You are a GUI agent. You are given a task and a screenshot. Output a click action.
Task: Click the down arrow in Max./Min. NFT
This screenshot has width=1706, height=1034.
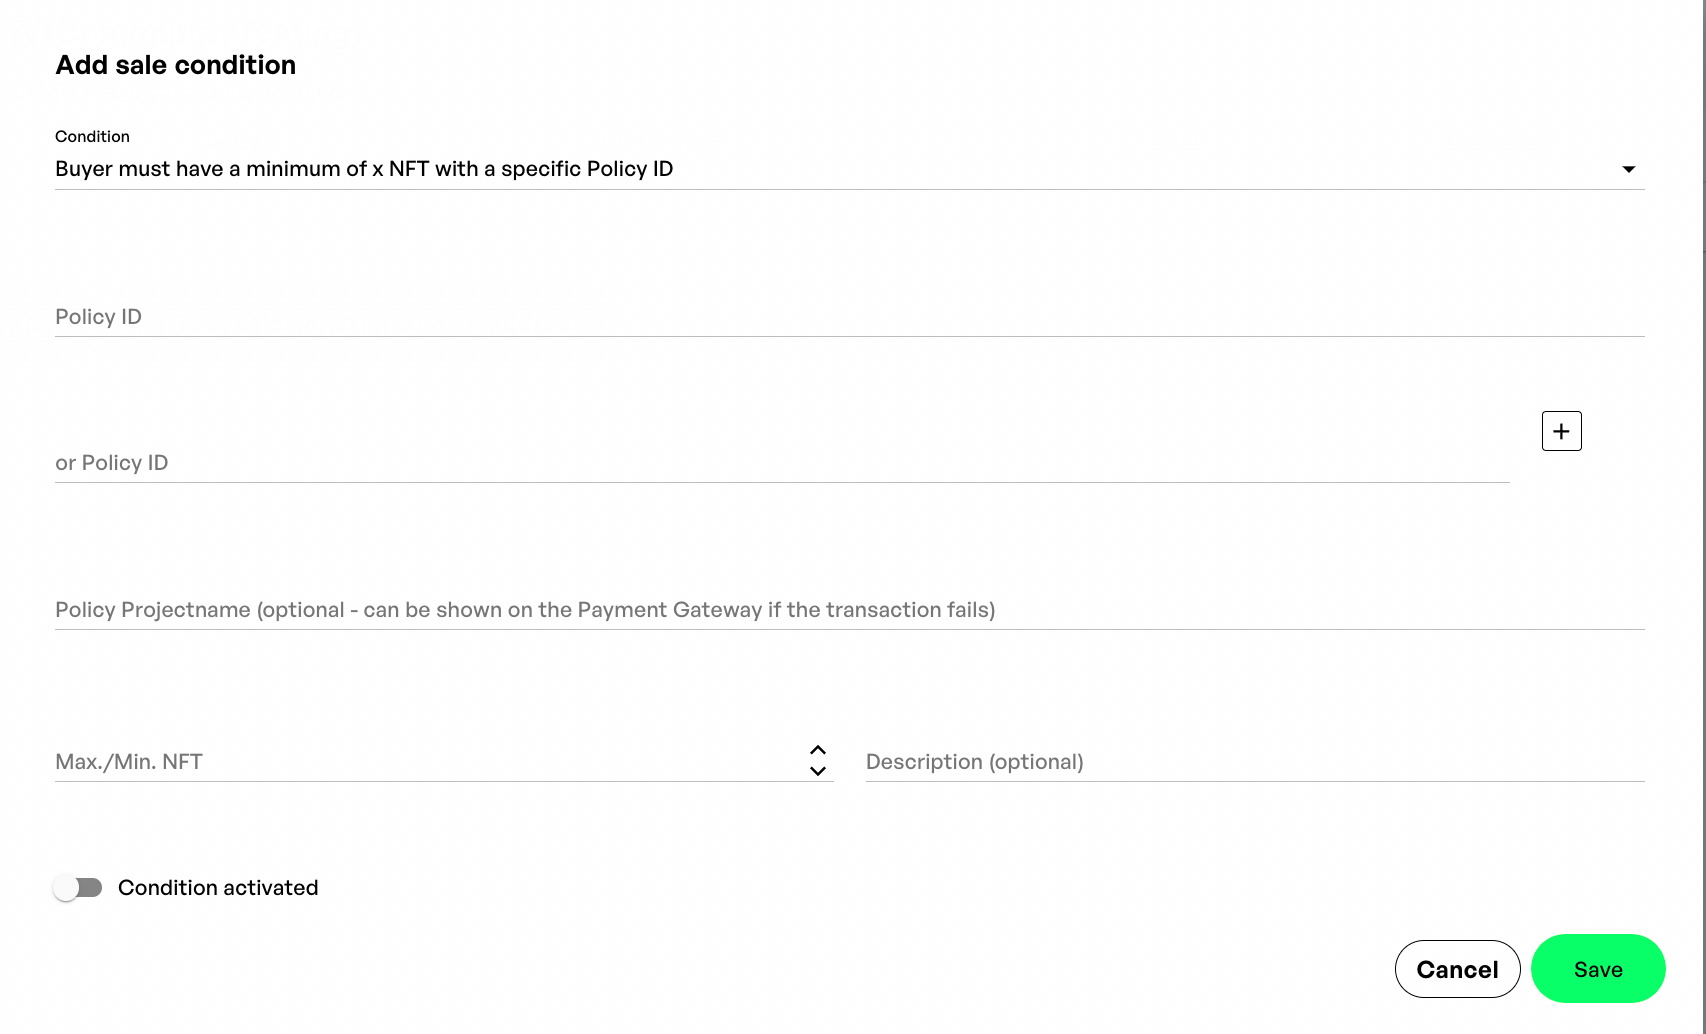(817, 771)
